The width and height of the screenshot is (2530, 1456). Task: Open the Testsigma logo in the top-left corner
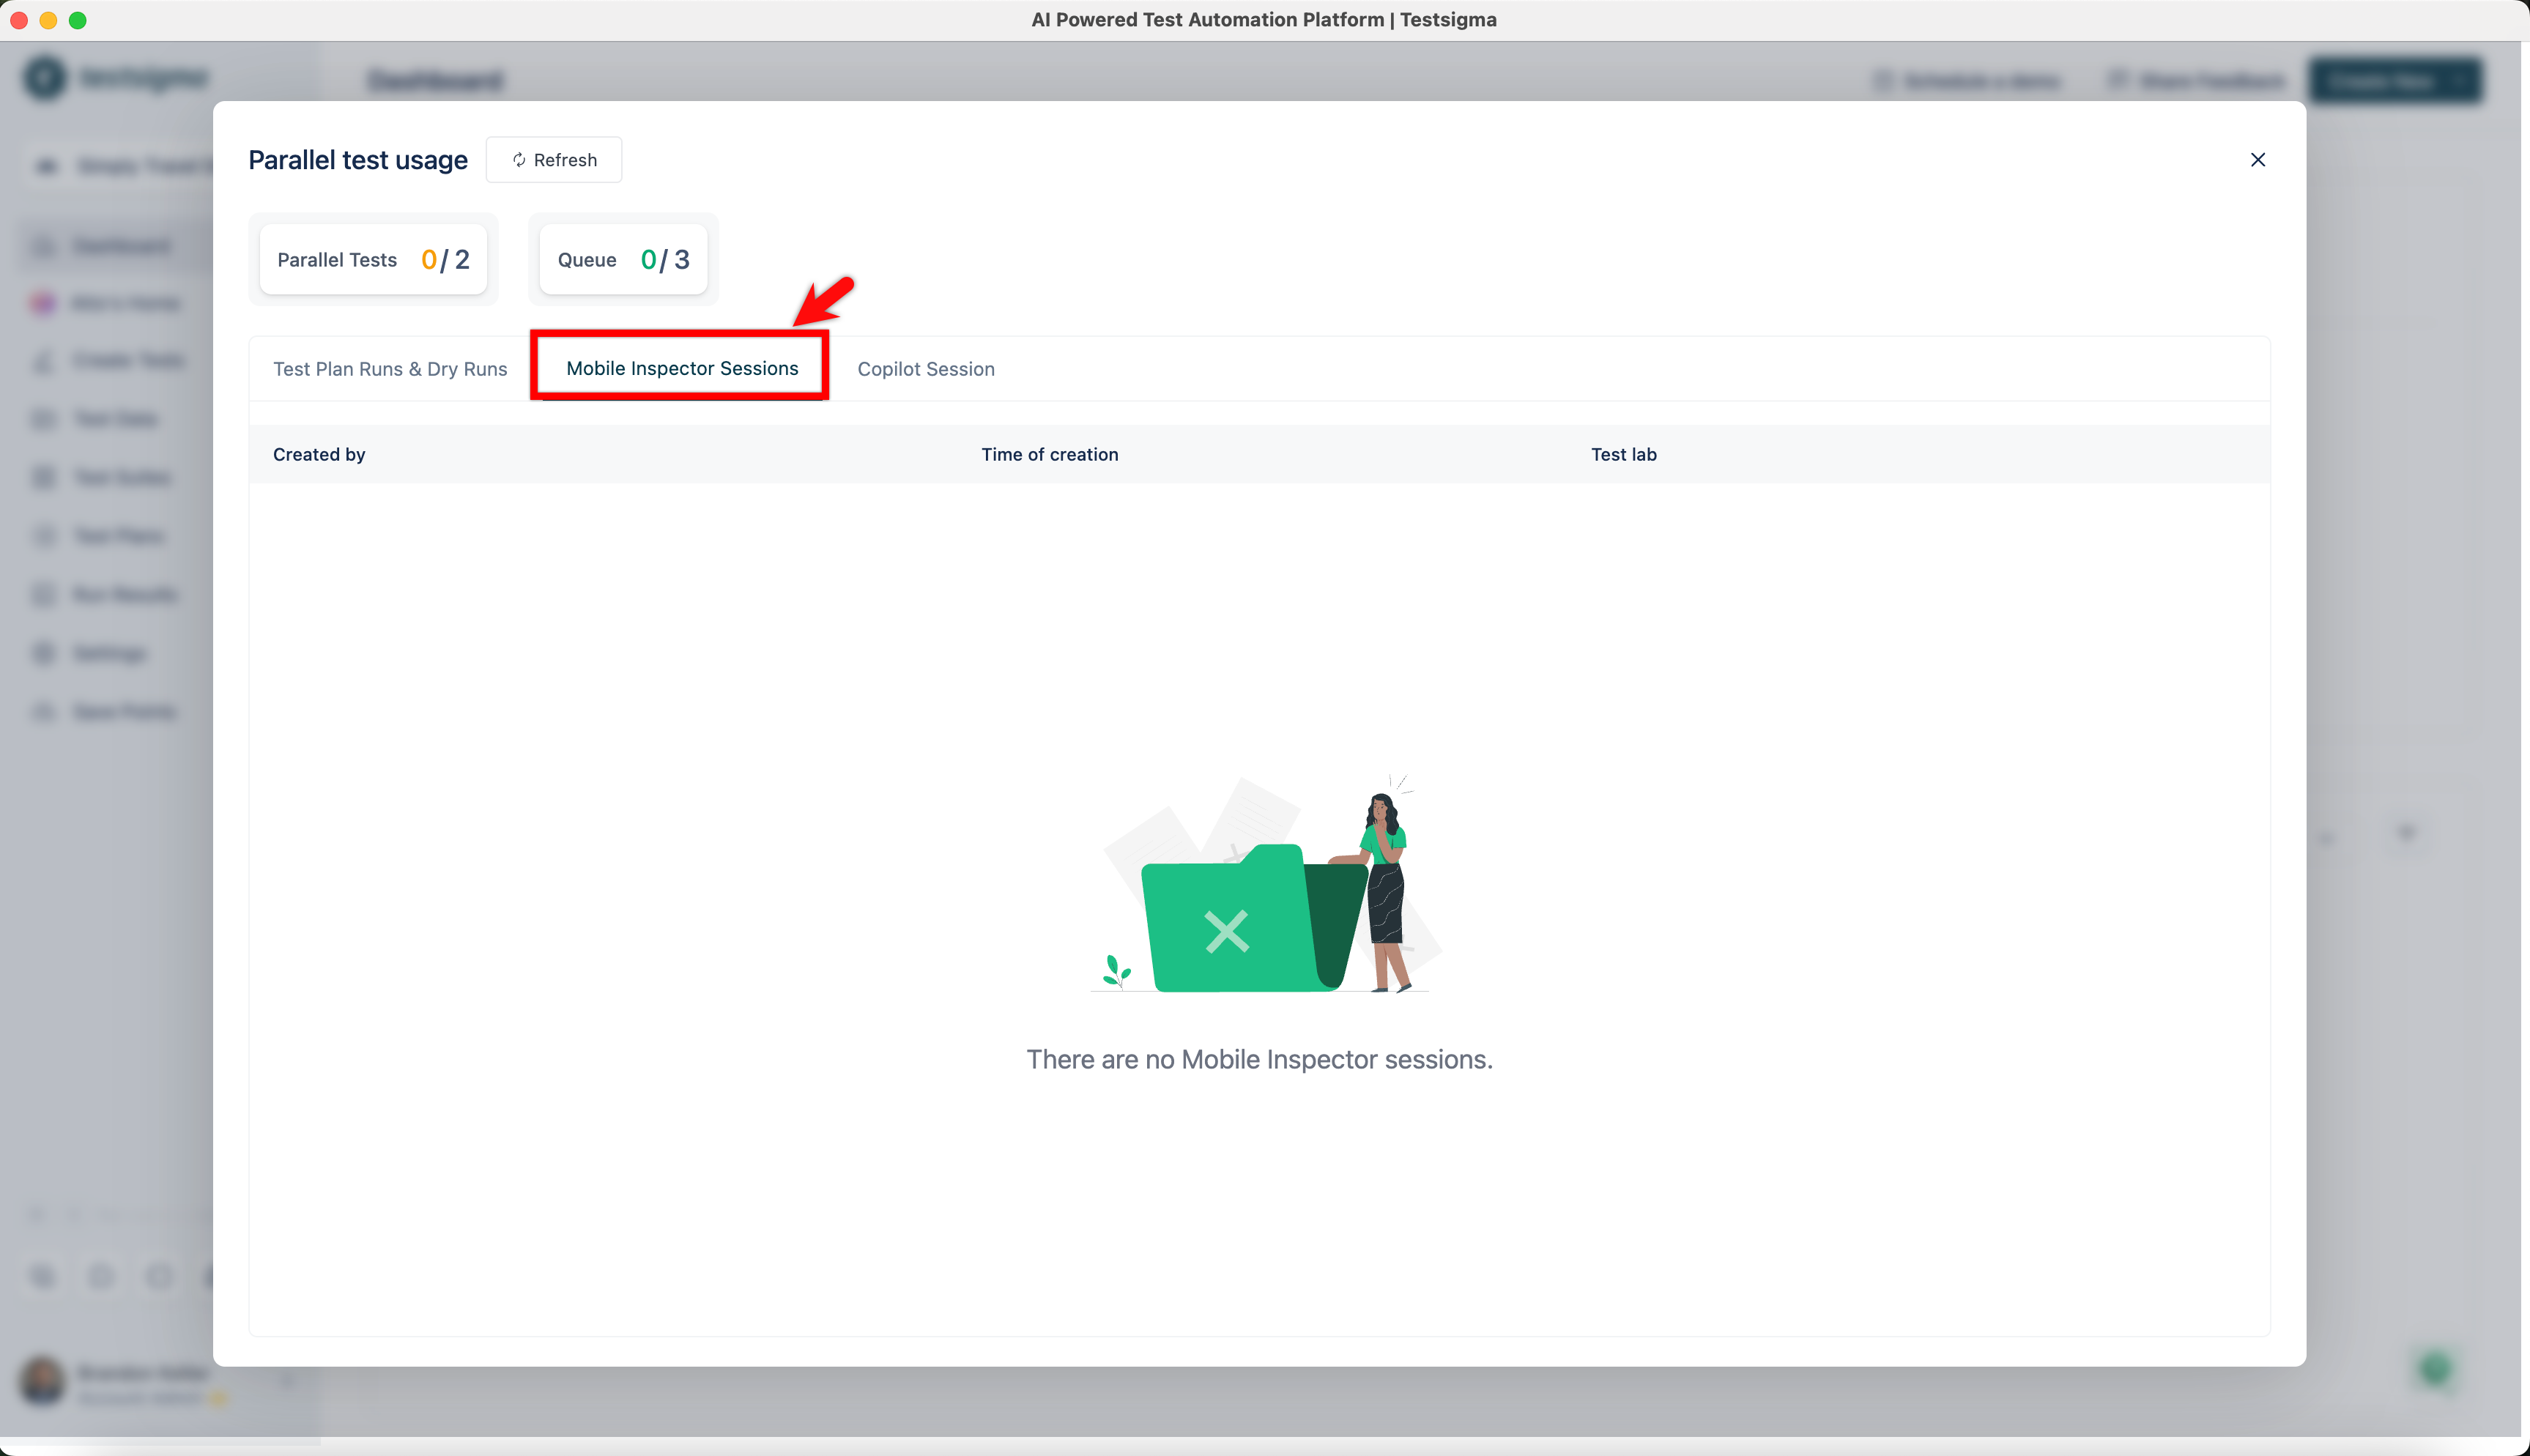click(44, 77)
